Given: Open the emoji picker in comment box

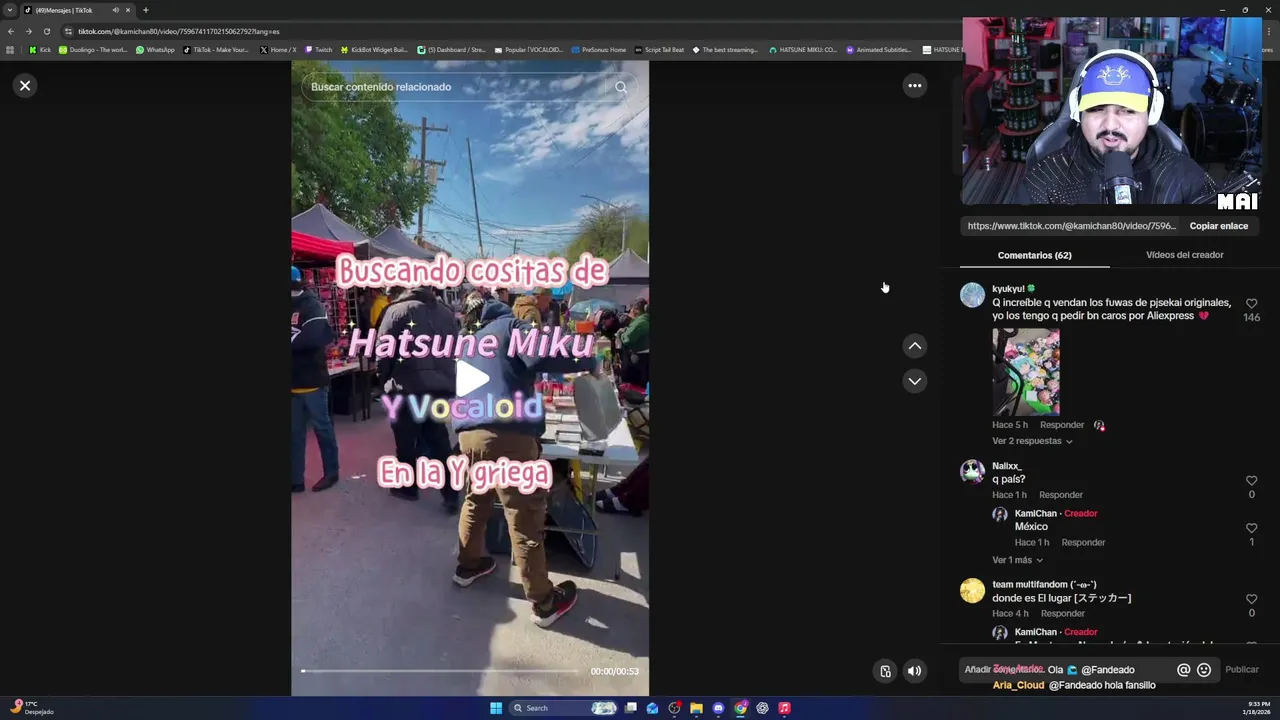Looking at the screenshot, I should click(1204, 670).
